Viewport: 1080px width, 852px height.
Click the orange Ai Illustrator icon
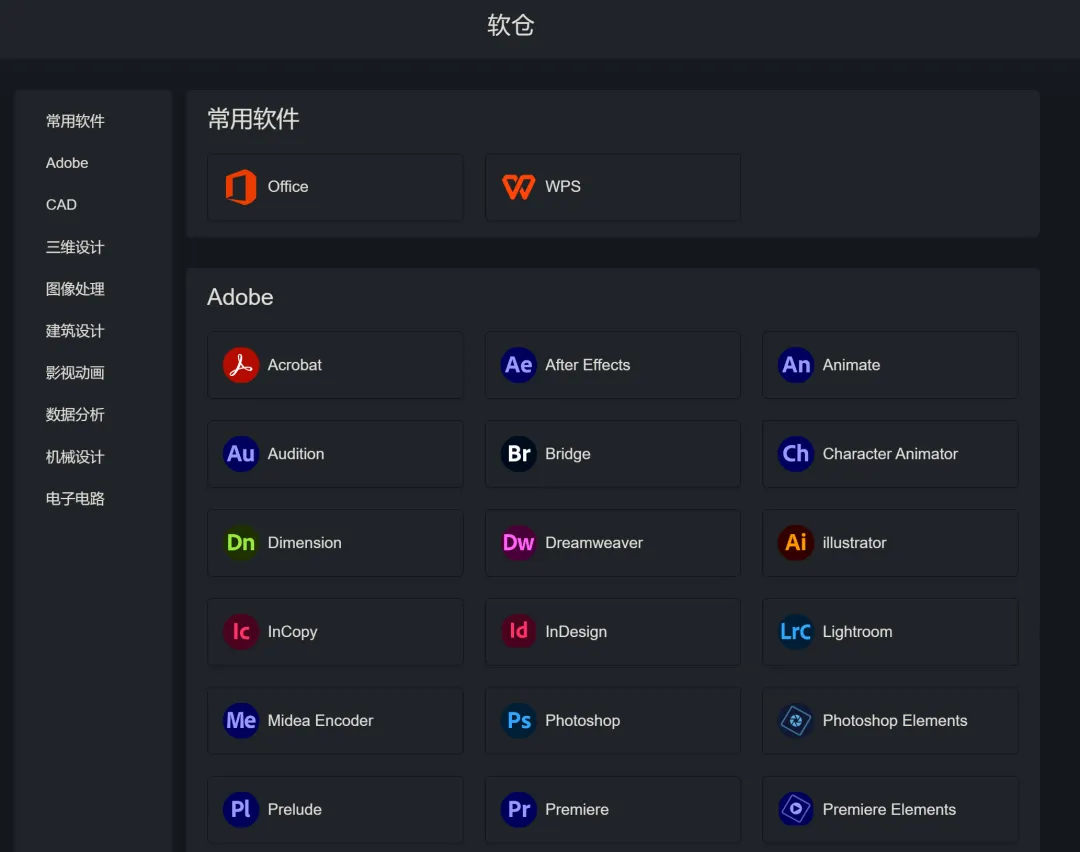(796, 543)
